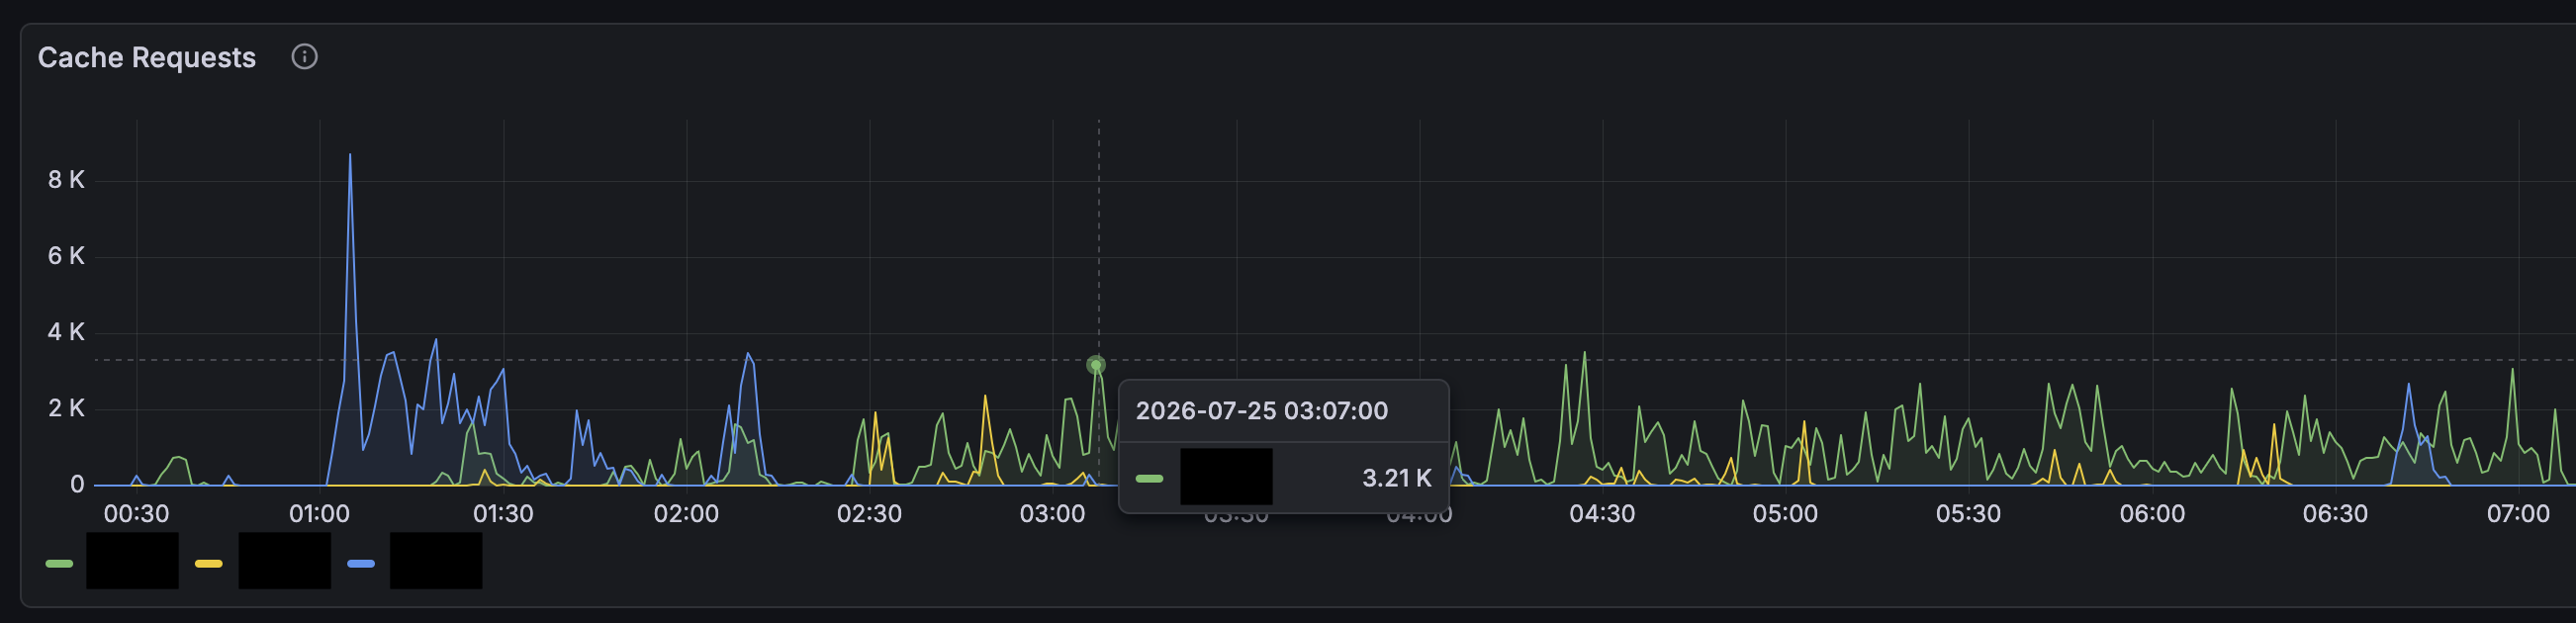Click the 8 K y-axis label
This screenshot has width=2576, height=623.
pos(66,180)
